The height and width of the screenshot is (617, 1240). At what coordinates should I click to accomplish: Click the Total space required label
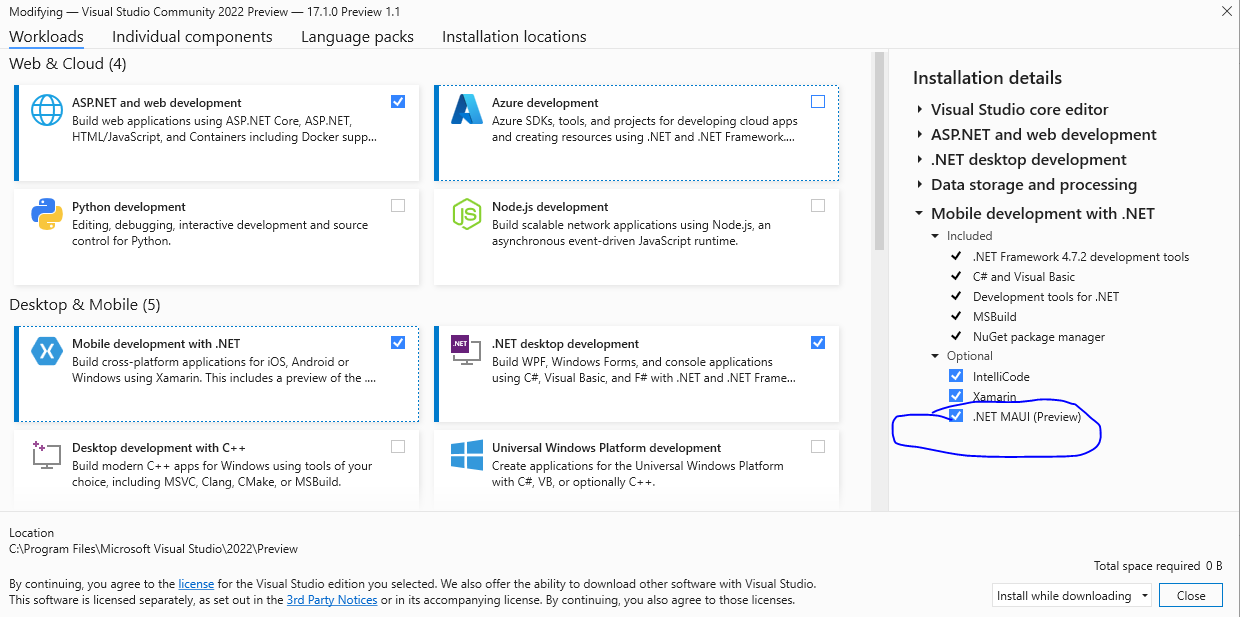(1147, 566)
